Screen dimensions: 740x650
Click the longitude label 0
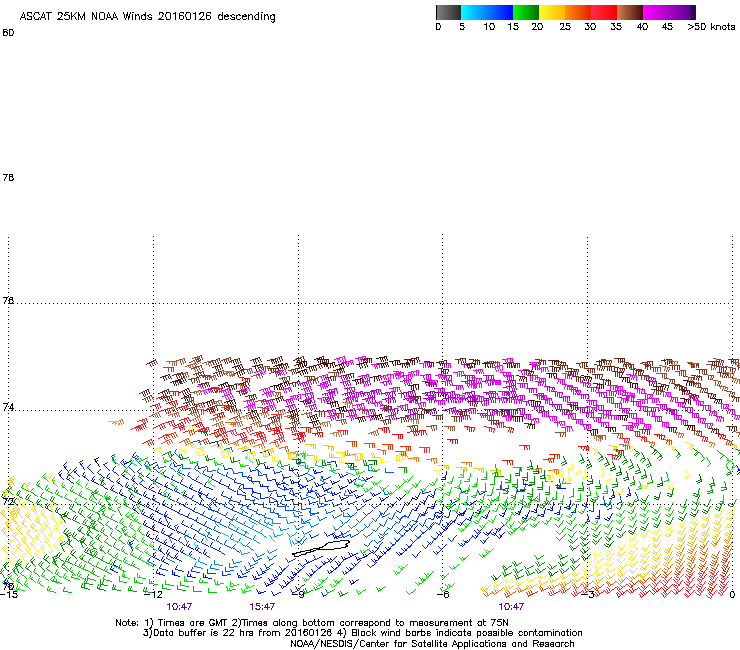click(732, 595)
